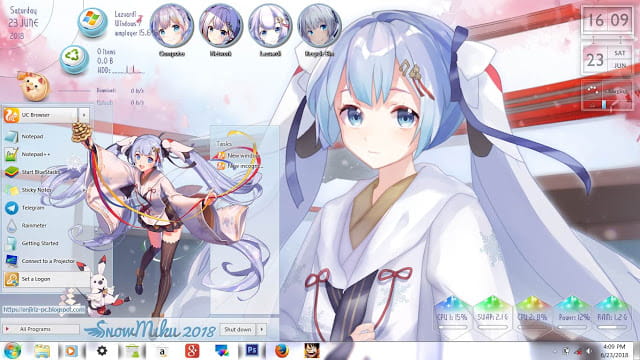The width and height of the screenshot is (640, 360).
Task: Open the file explorer taskbar icon
Action: coord(42,351)
